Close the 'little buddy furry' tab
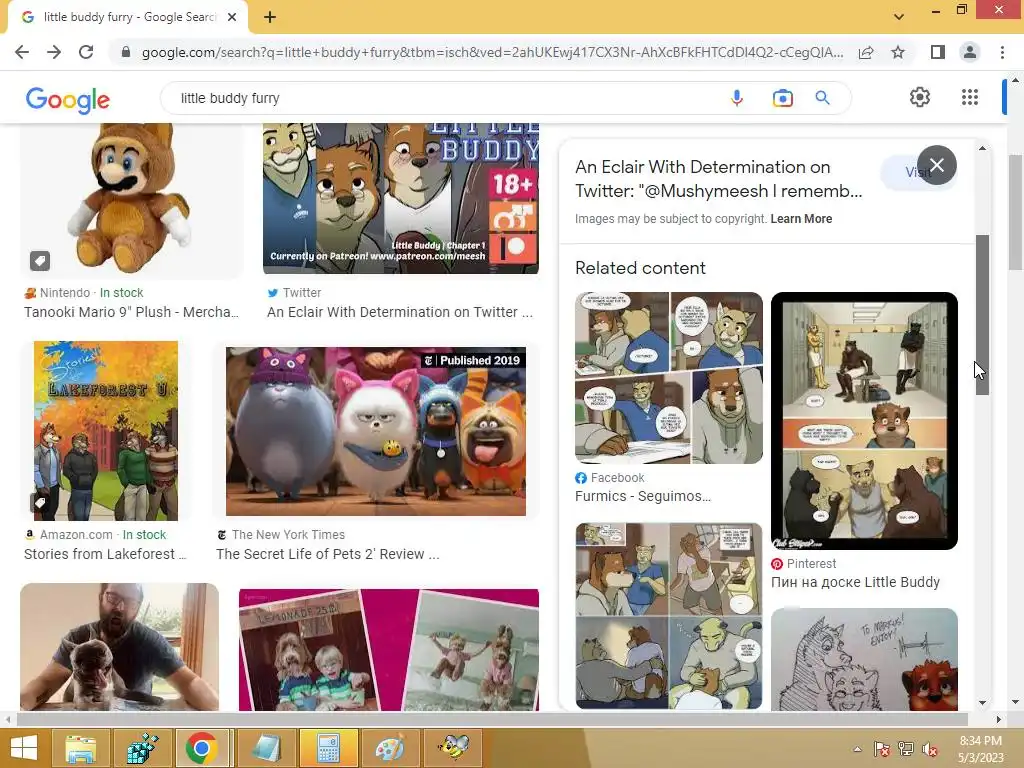The height and width of the screenshot is (768, 1024). pos(232,17)
